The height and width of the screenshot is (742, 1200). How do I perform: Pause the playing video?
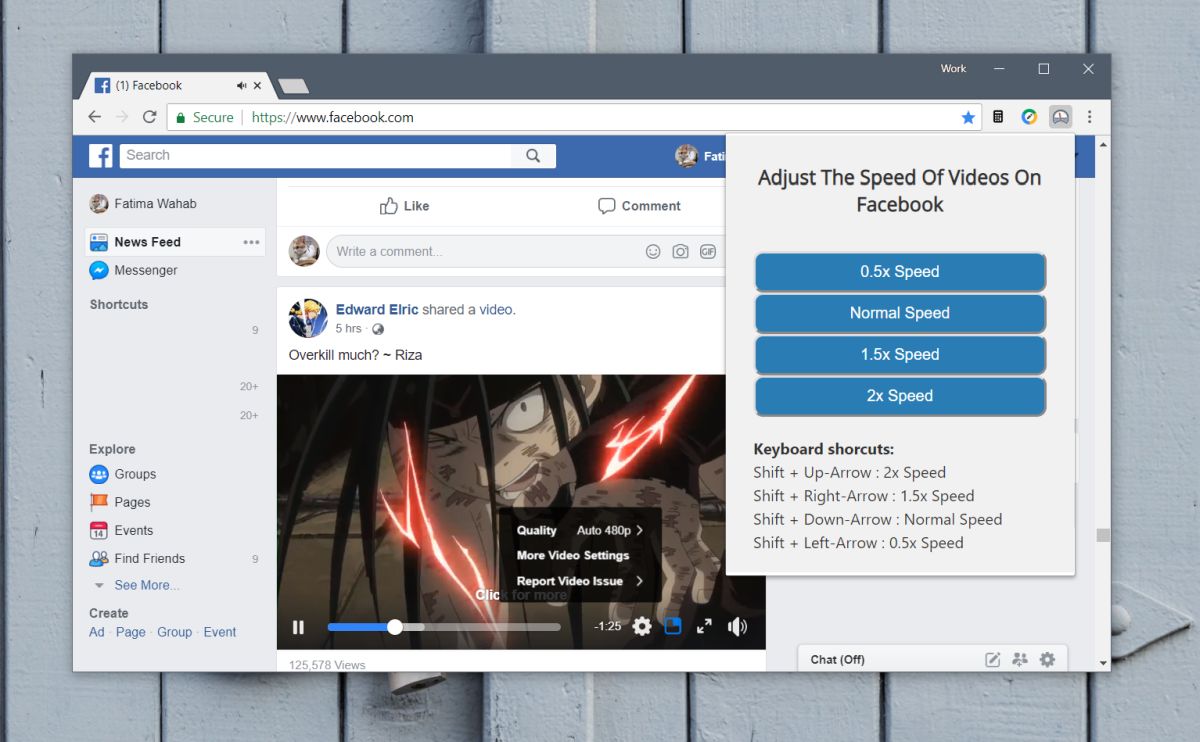[298, 626]
